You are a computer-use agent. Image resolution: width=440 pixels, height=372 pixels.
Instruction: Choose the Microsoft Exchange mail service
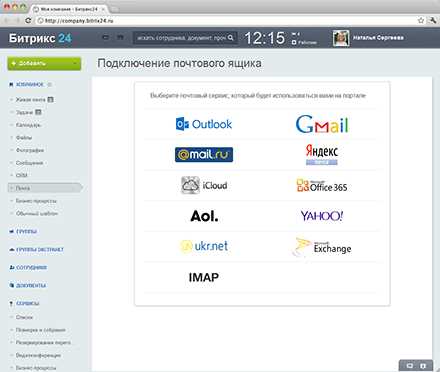322,247
